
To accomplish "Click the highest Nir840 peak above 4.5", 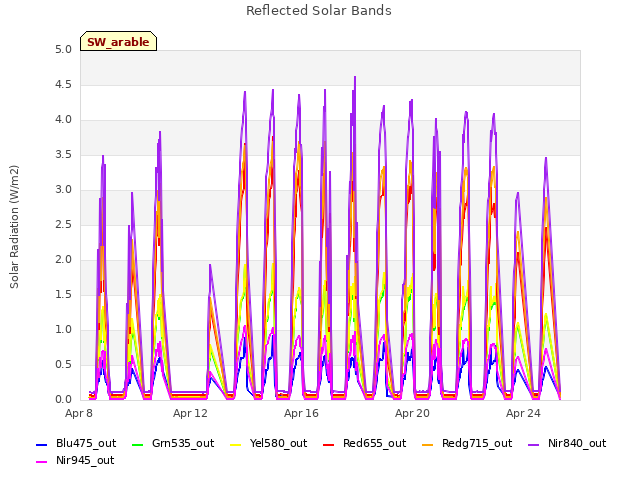I will [x=355, y=77].
